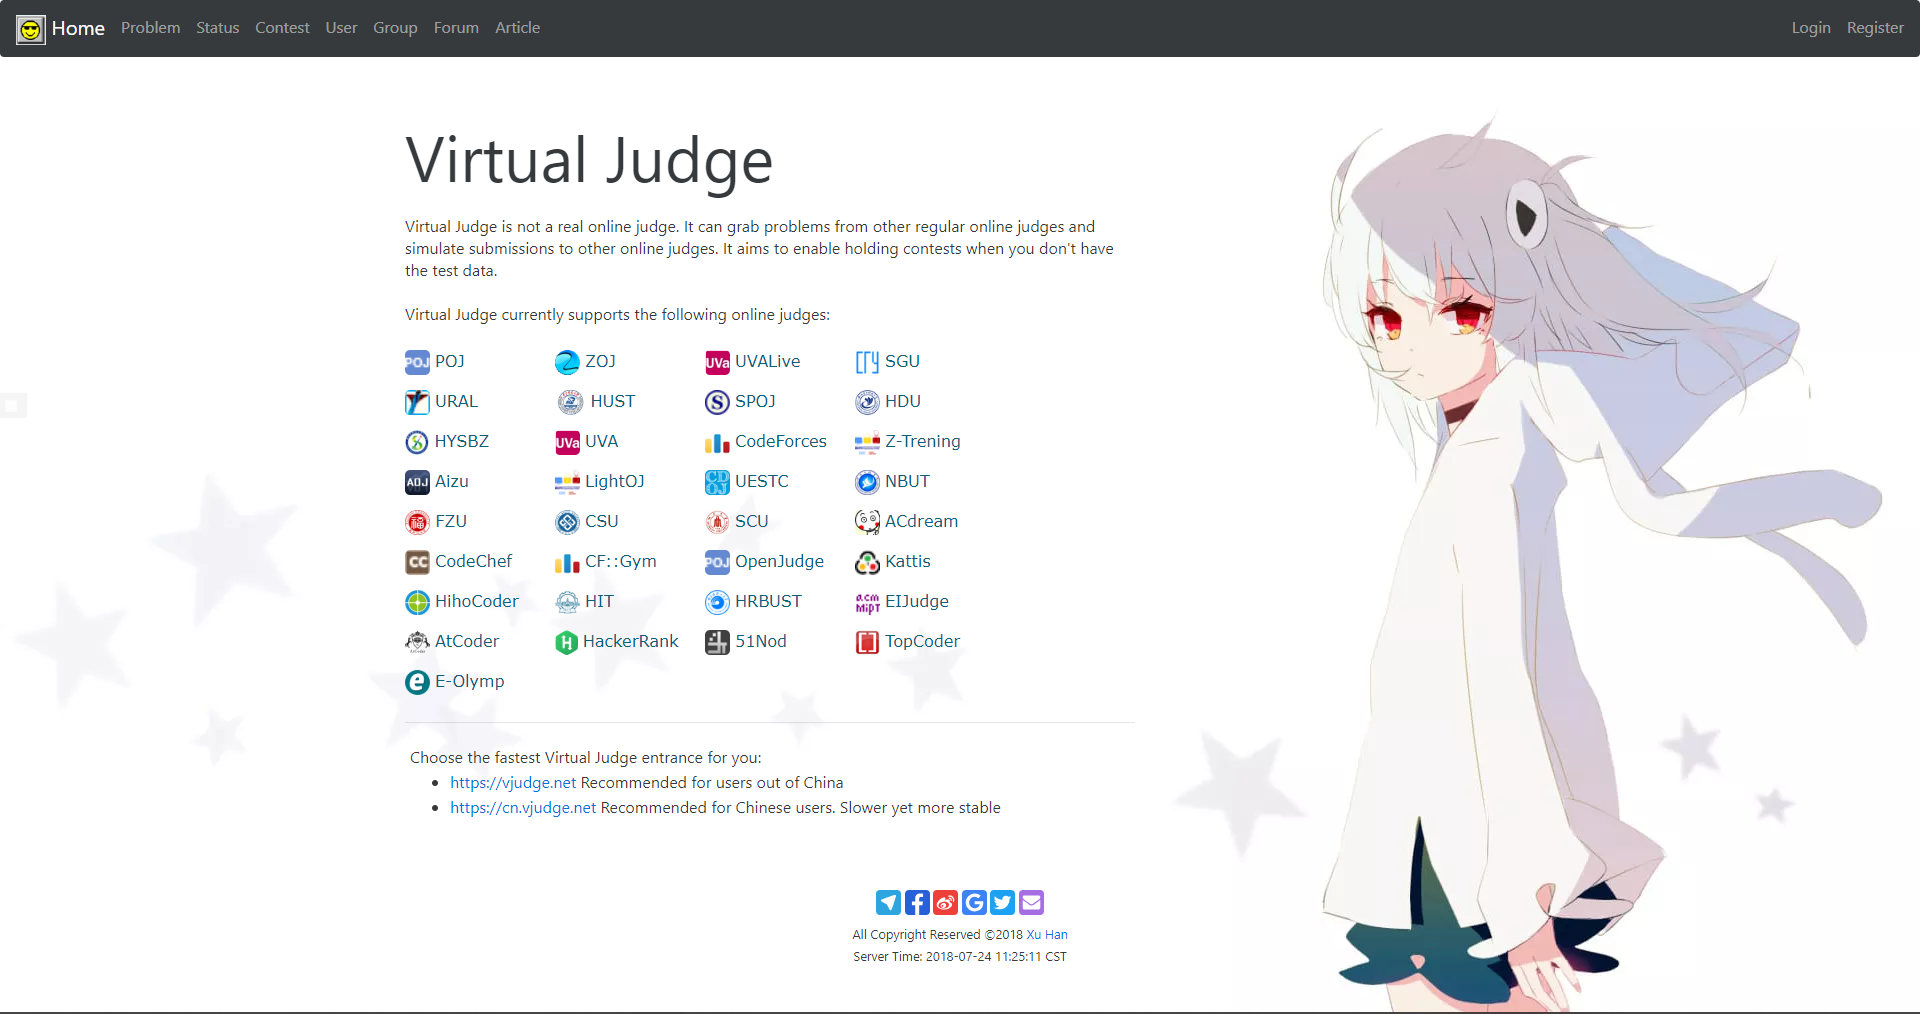Click the Telegram share icon
This screenshot has height=1014, width=1920.
(x=887, y=902)
